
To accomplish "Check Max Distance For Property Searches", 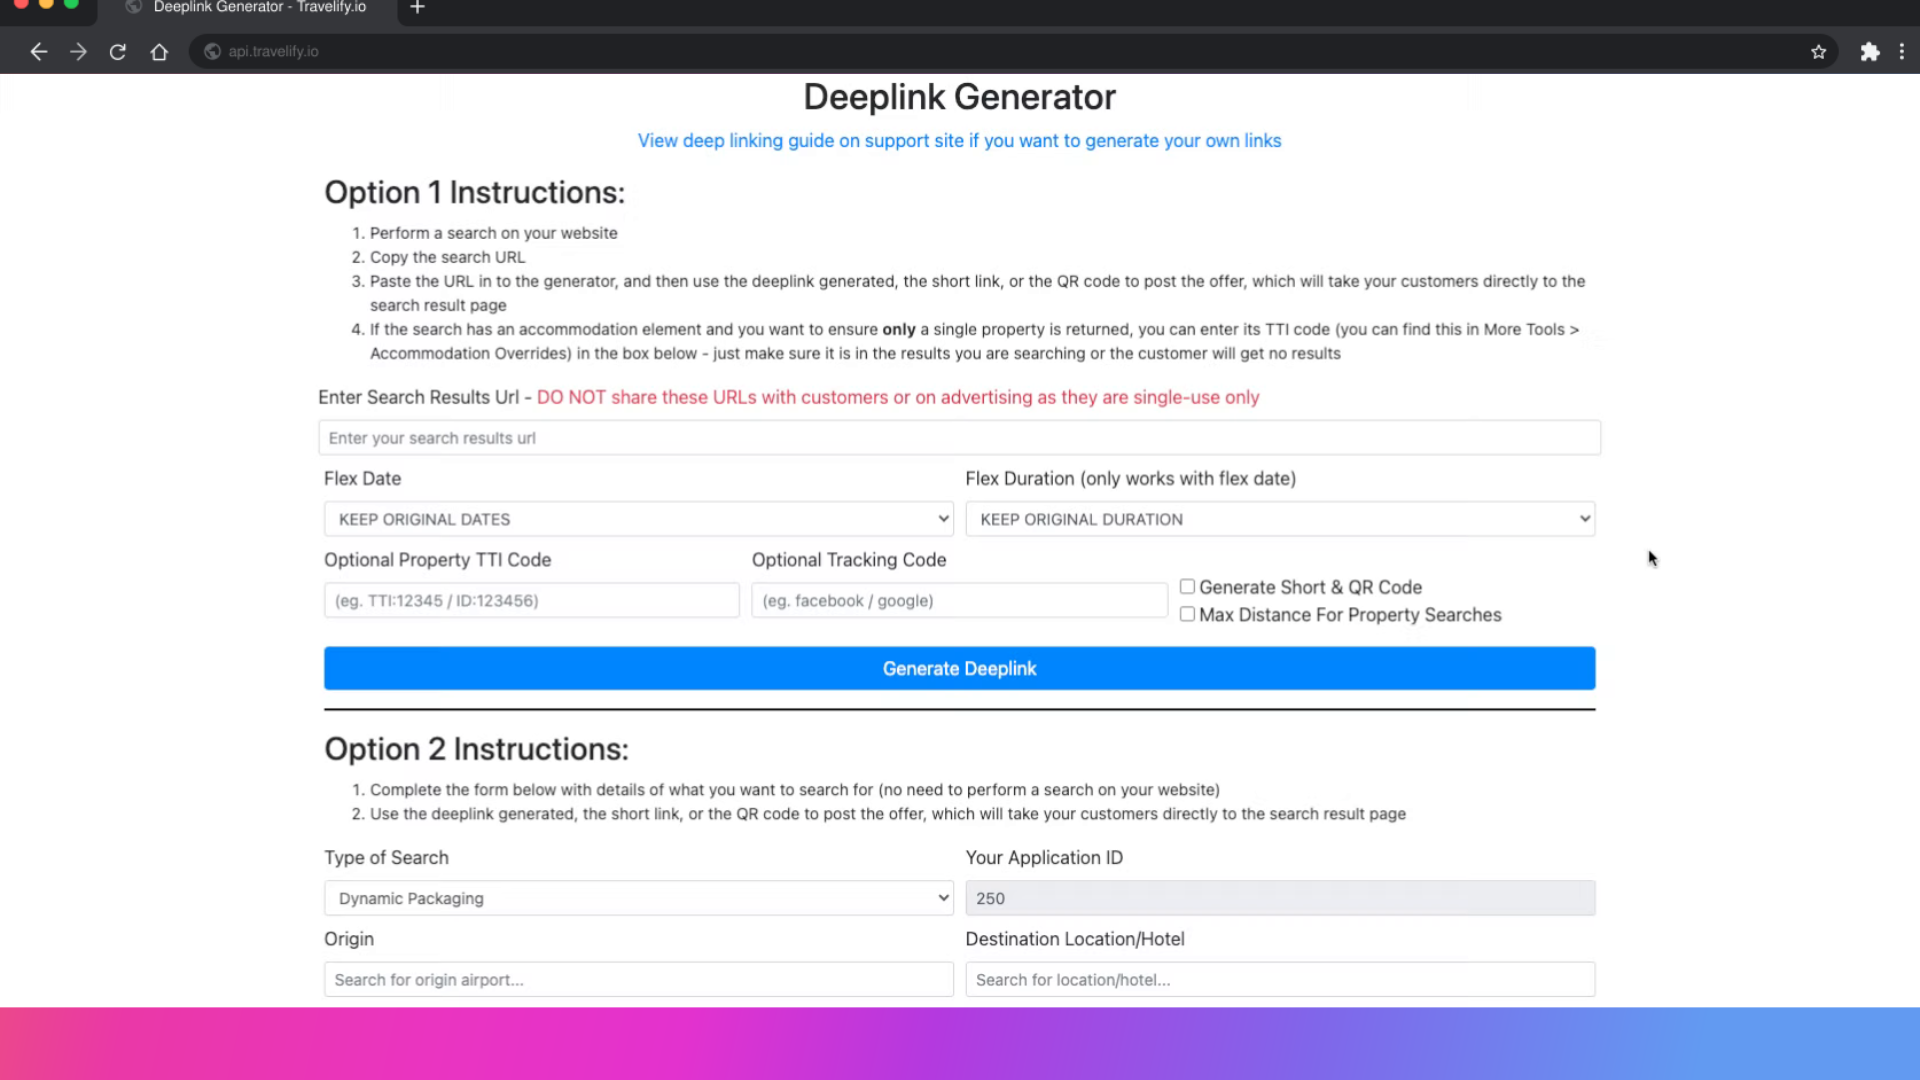I will 1186,614.
